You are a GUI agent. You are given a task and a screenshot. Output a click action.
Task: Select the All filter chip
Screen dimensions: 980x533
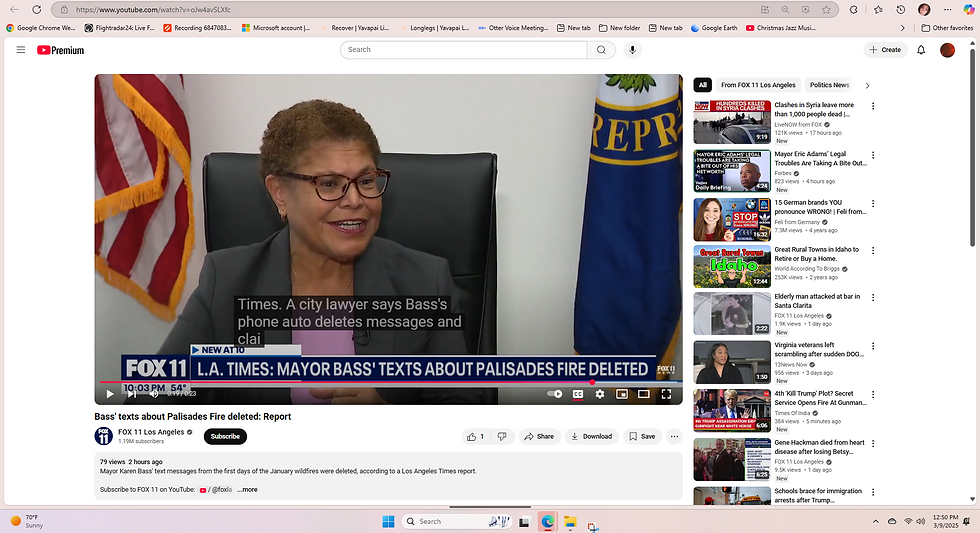702,85
